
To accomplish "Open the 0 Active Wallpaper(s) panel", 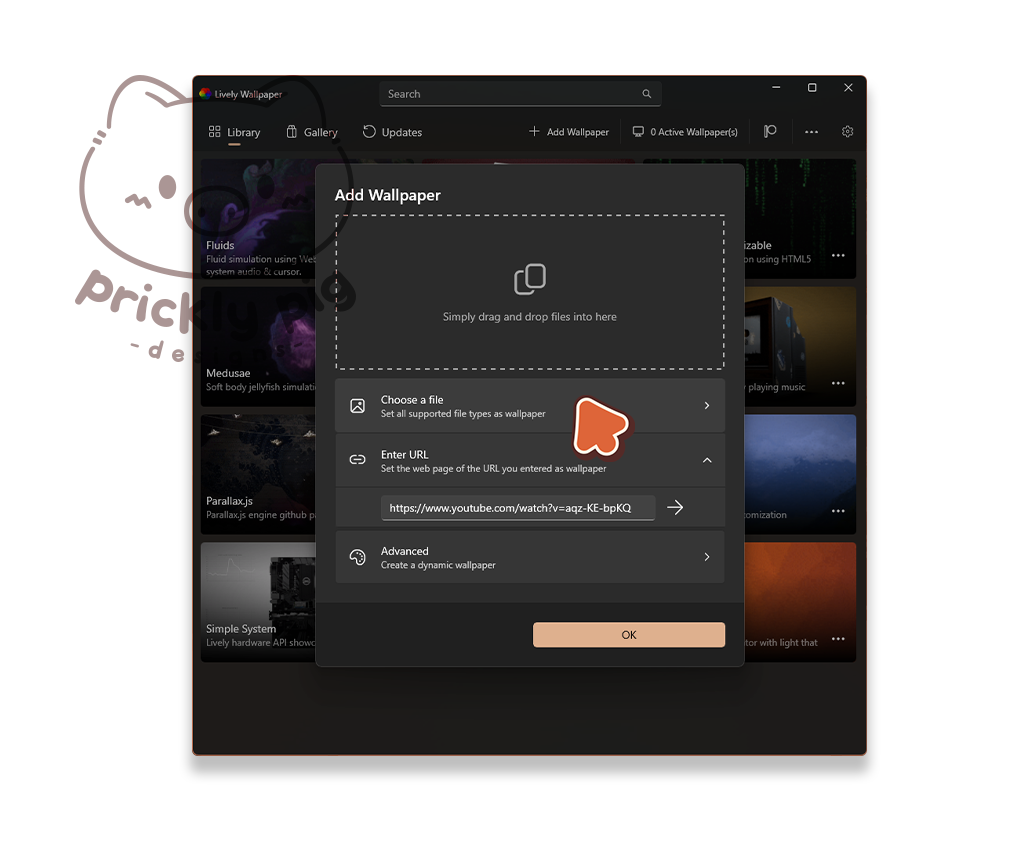I will (x=684, y=132).
